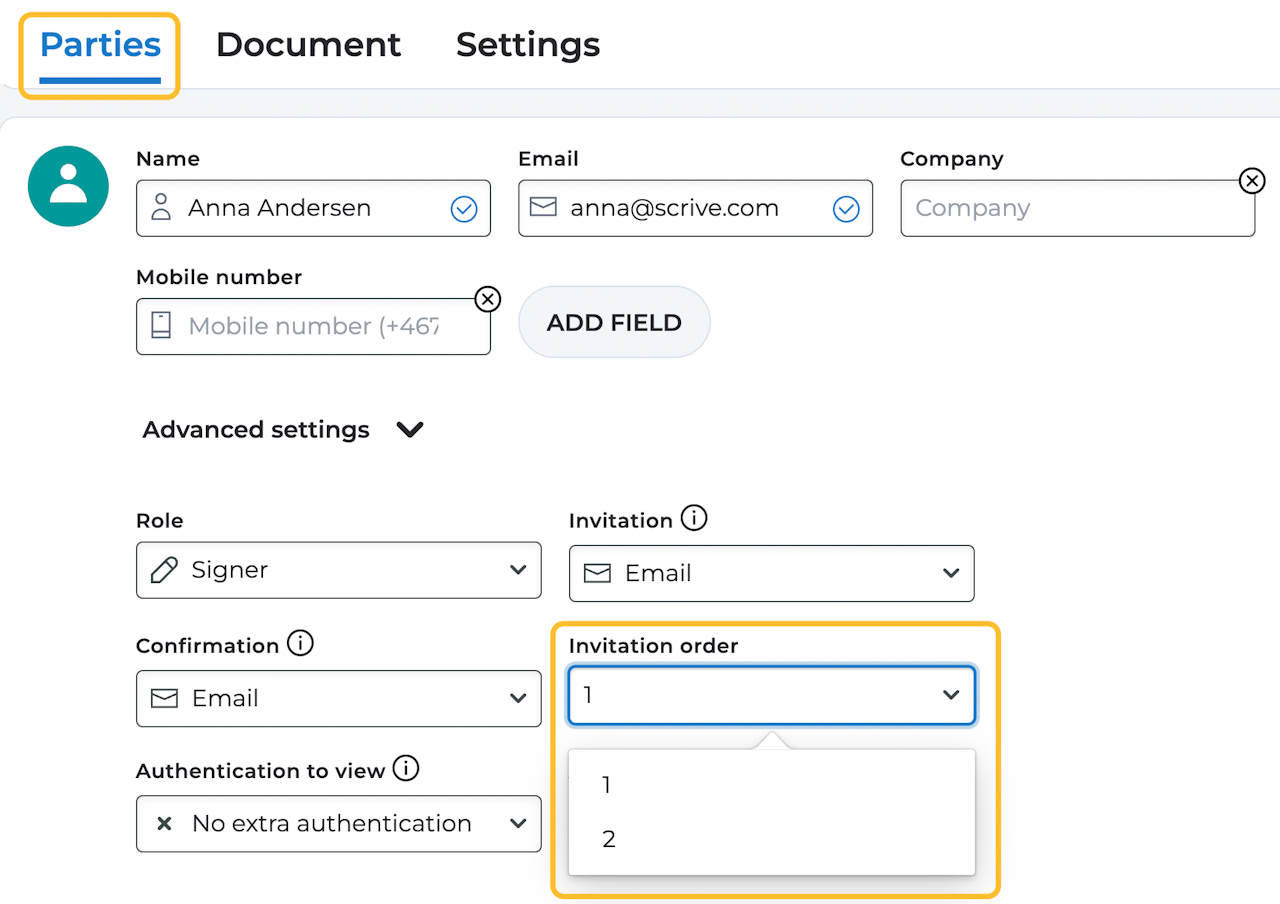Open the Invitation method dropdown

(771, 573)
